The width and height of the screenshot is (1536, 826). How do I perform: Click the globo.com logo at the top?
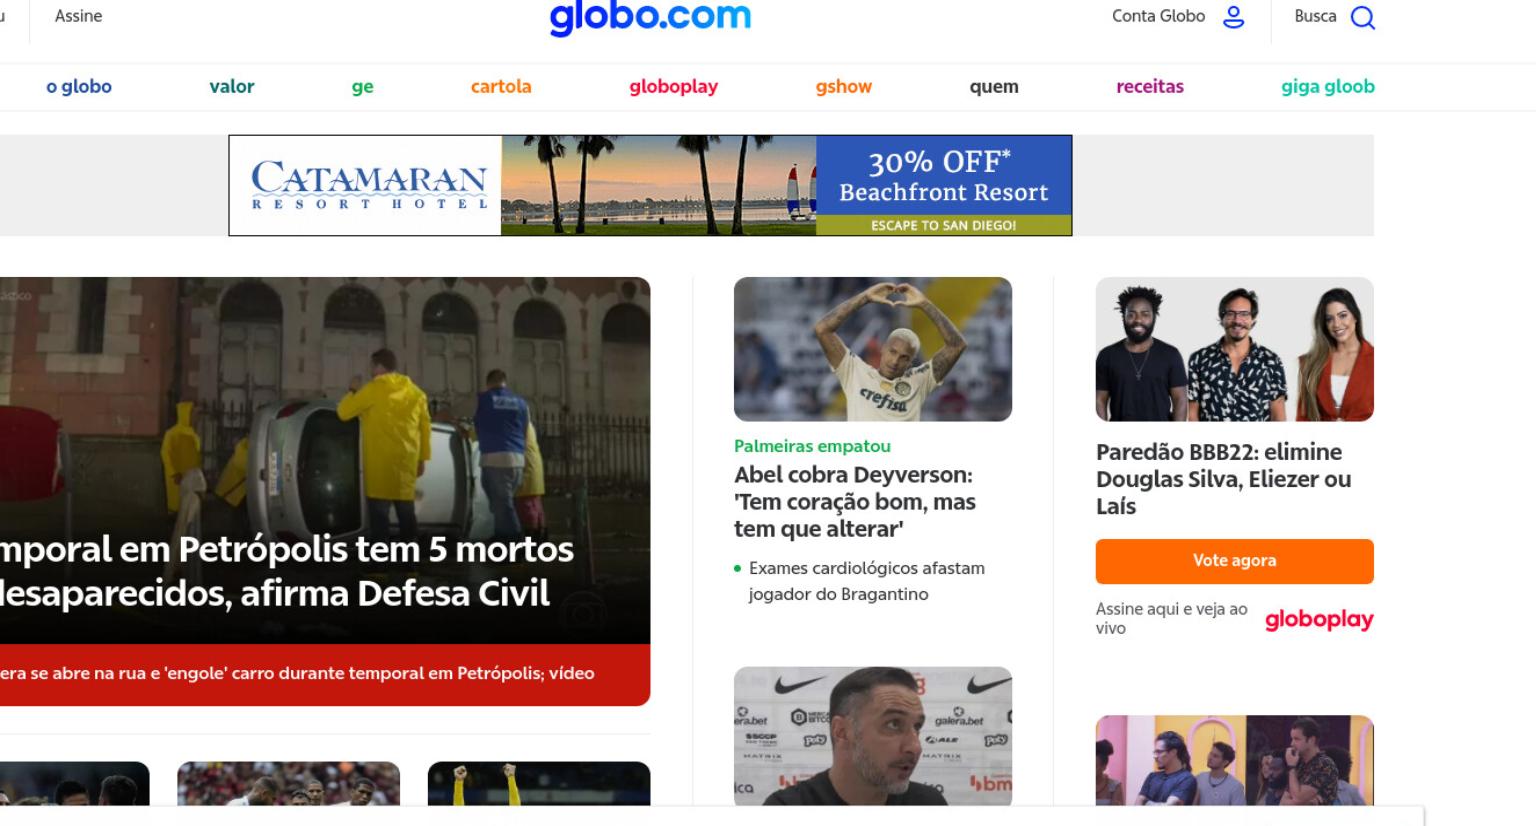click(650, 16)
